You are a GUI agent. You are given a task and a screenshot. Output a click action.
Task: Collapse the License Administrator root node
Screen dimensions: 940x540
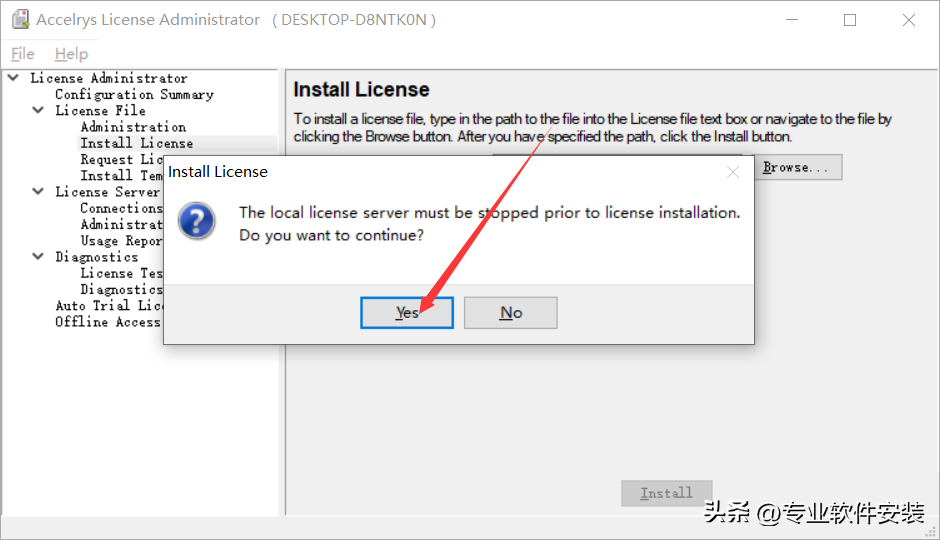[13, 78]
